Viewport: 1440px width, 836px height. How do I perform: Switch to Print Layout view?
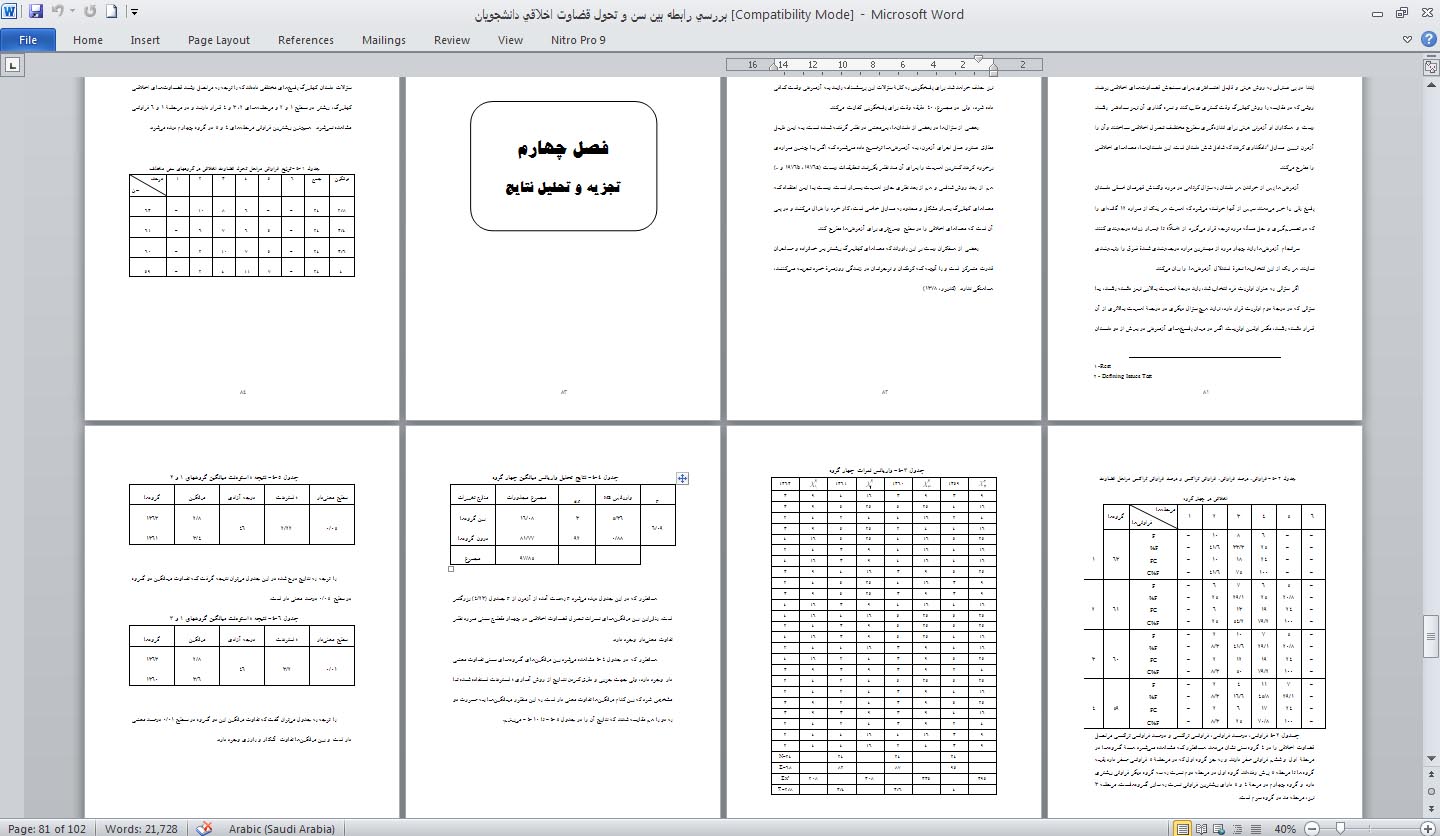coord(1183,828)
